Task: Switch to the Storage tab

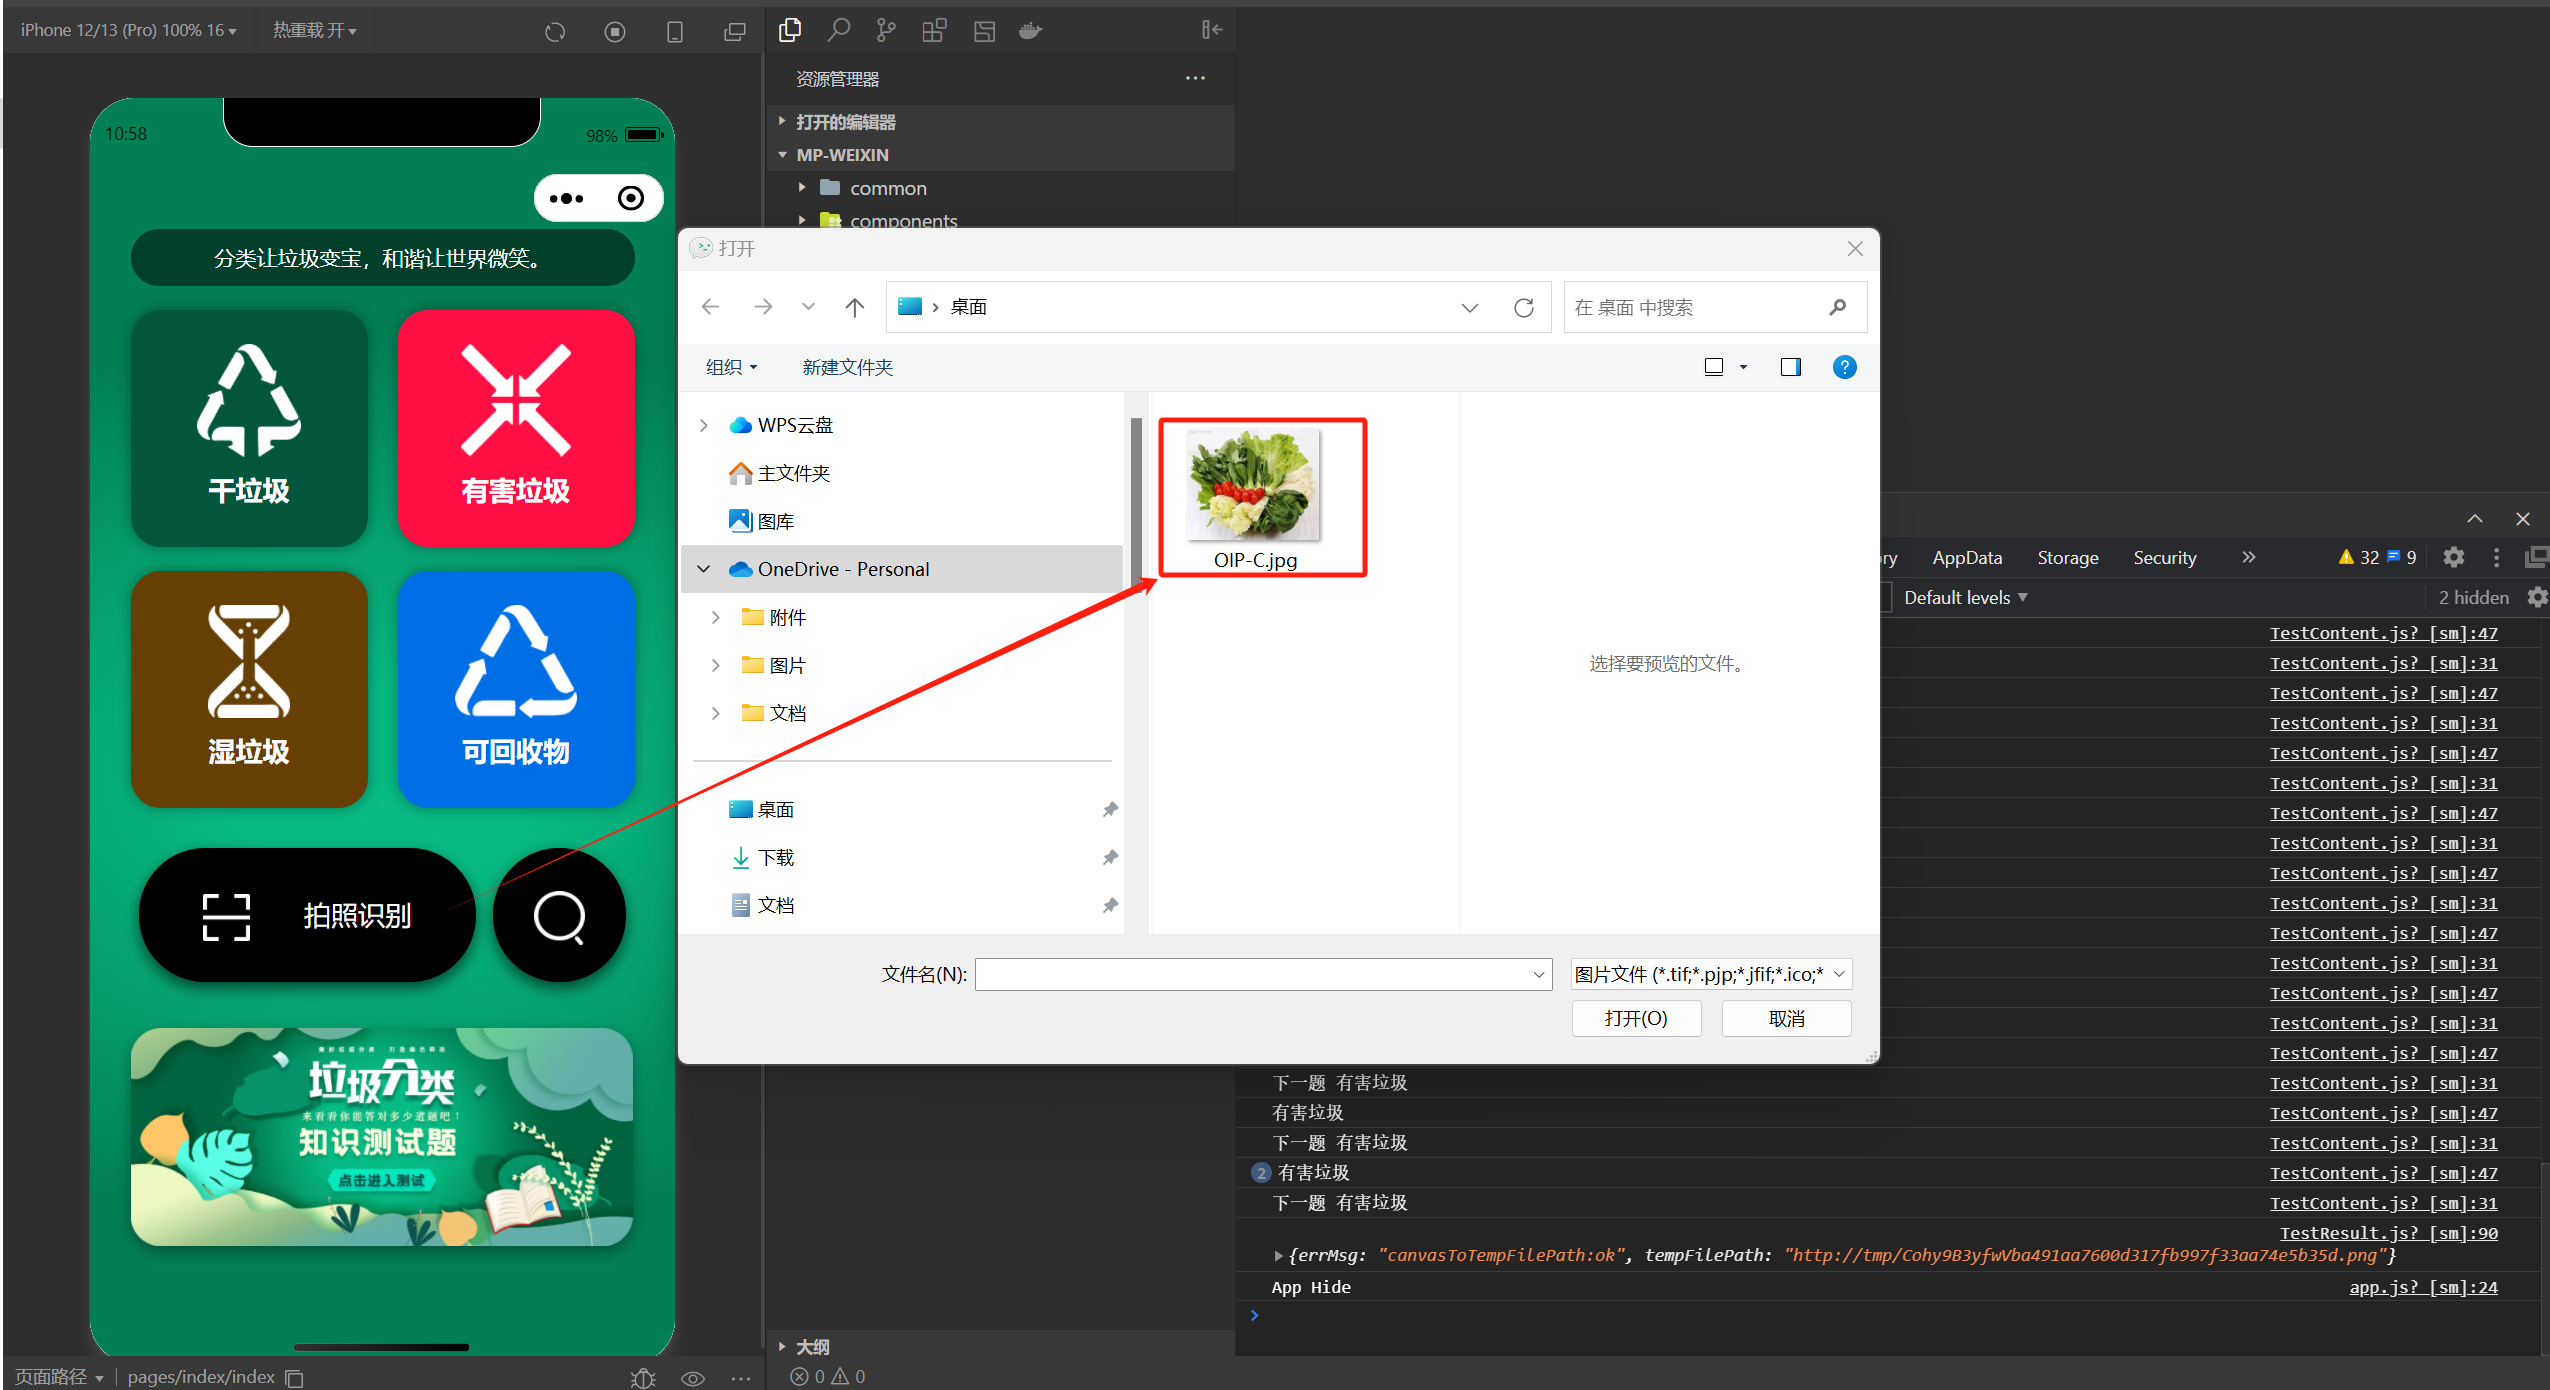Action: (2067, 558)
